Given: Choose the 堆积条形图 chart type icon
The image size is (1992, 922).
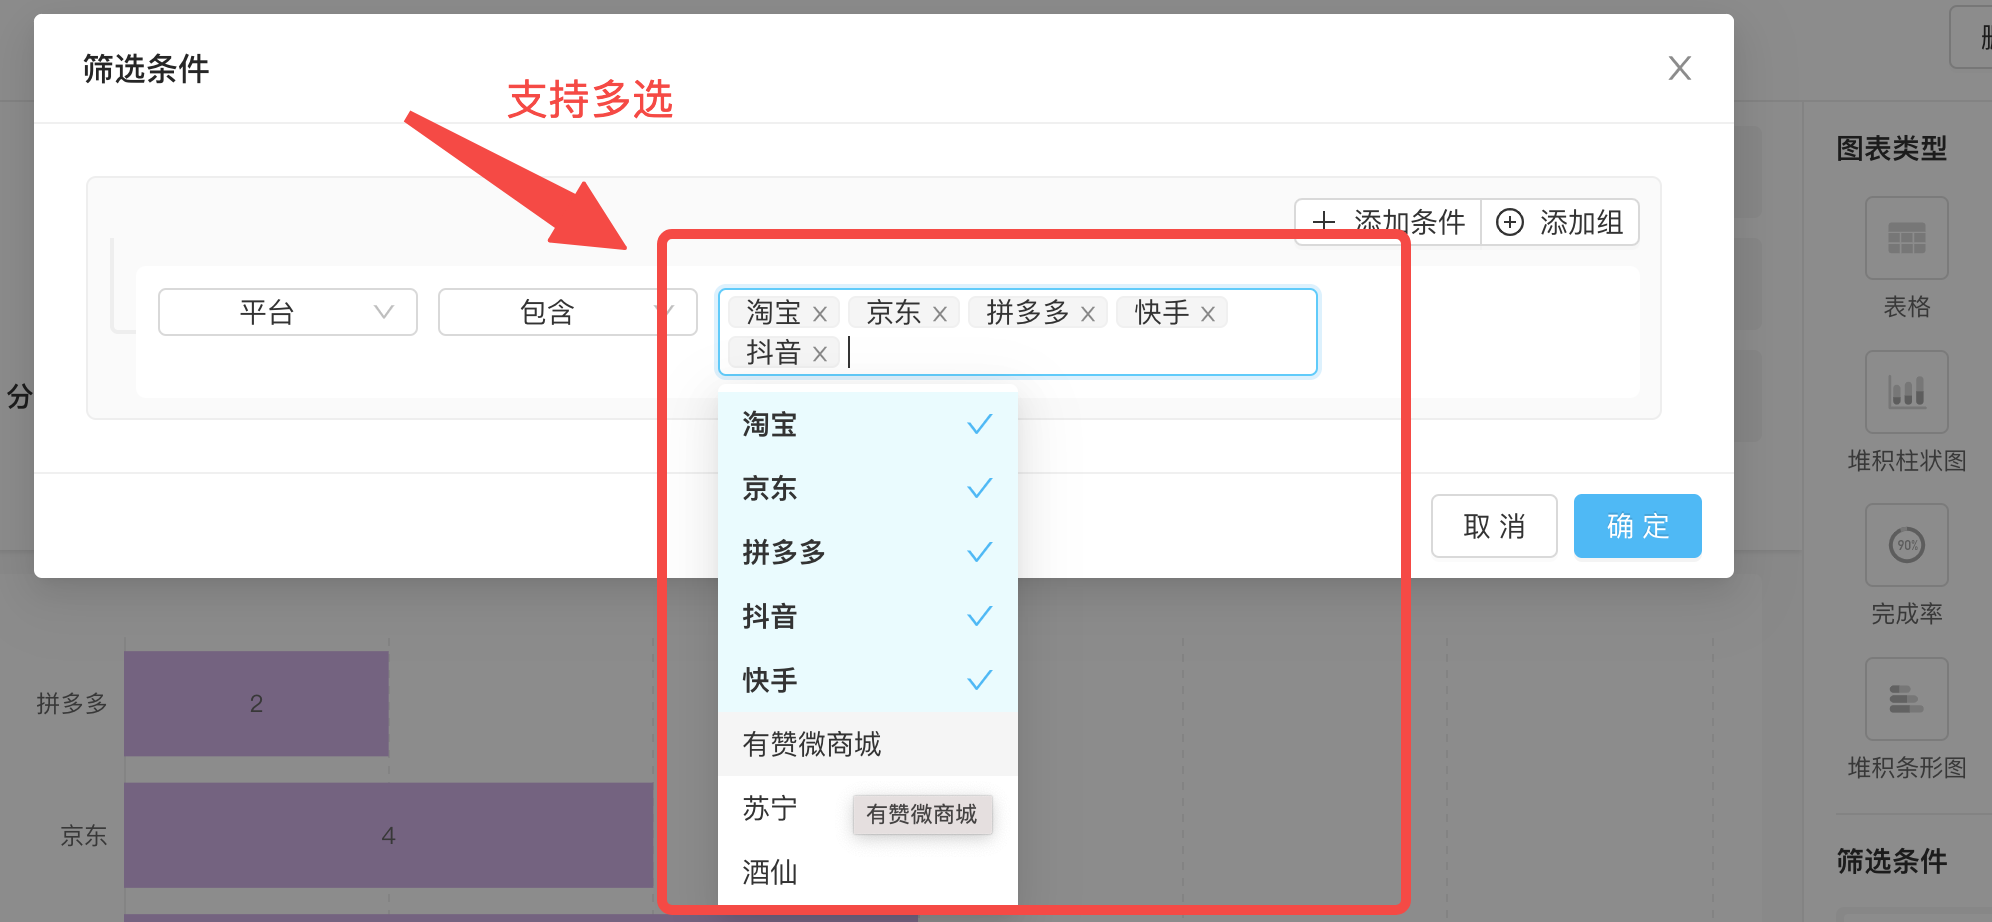Looking at the screenshot, I should tap(1906, 699).
